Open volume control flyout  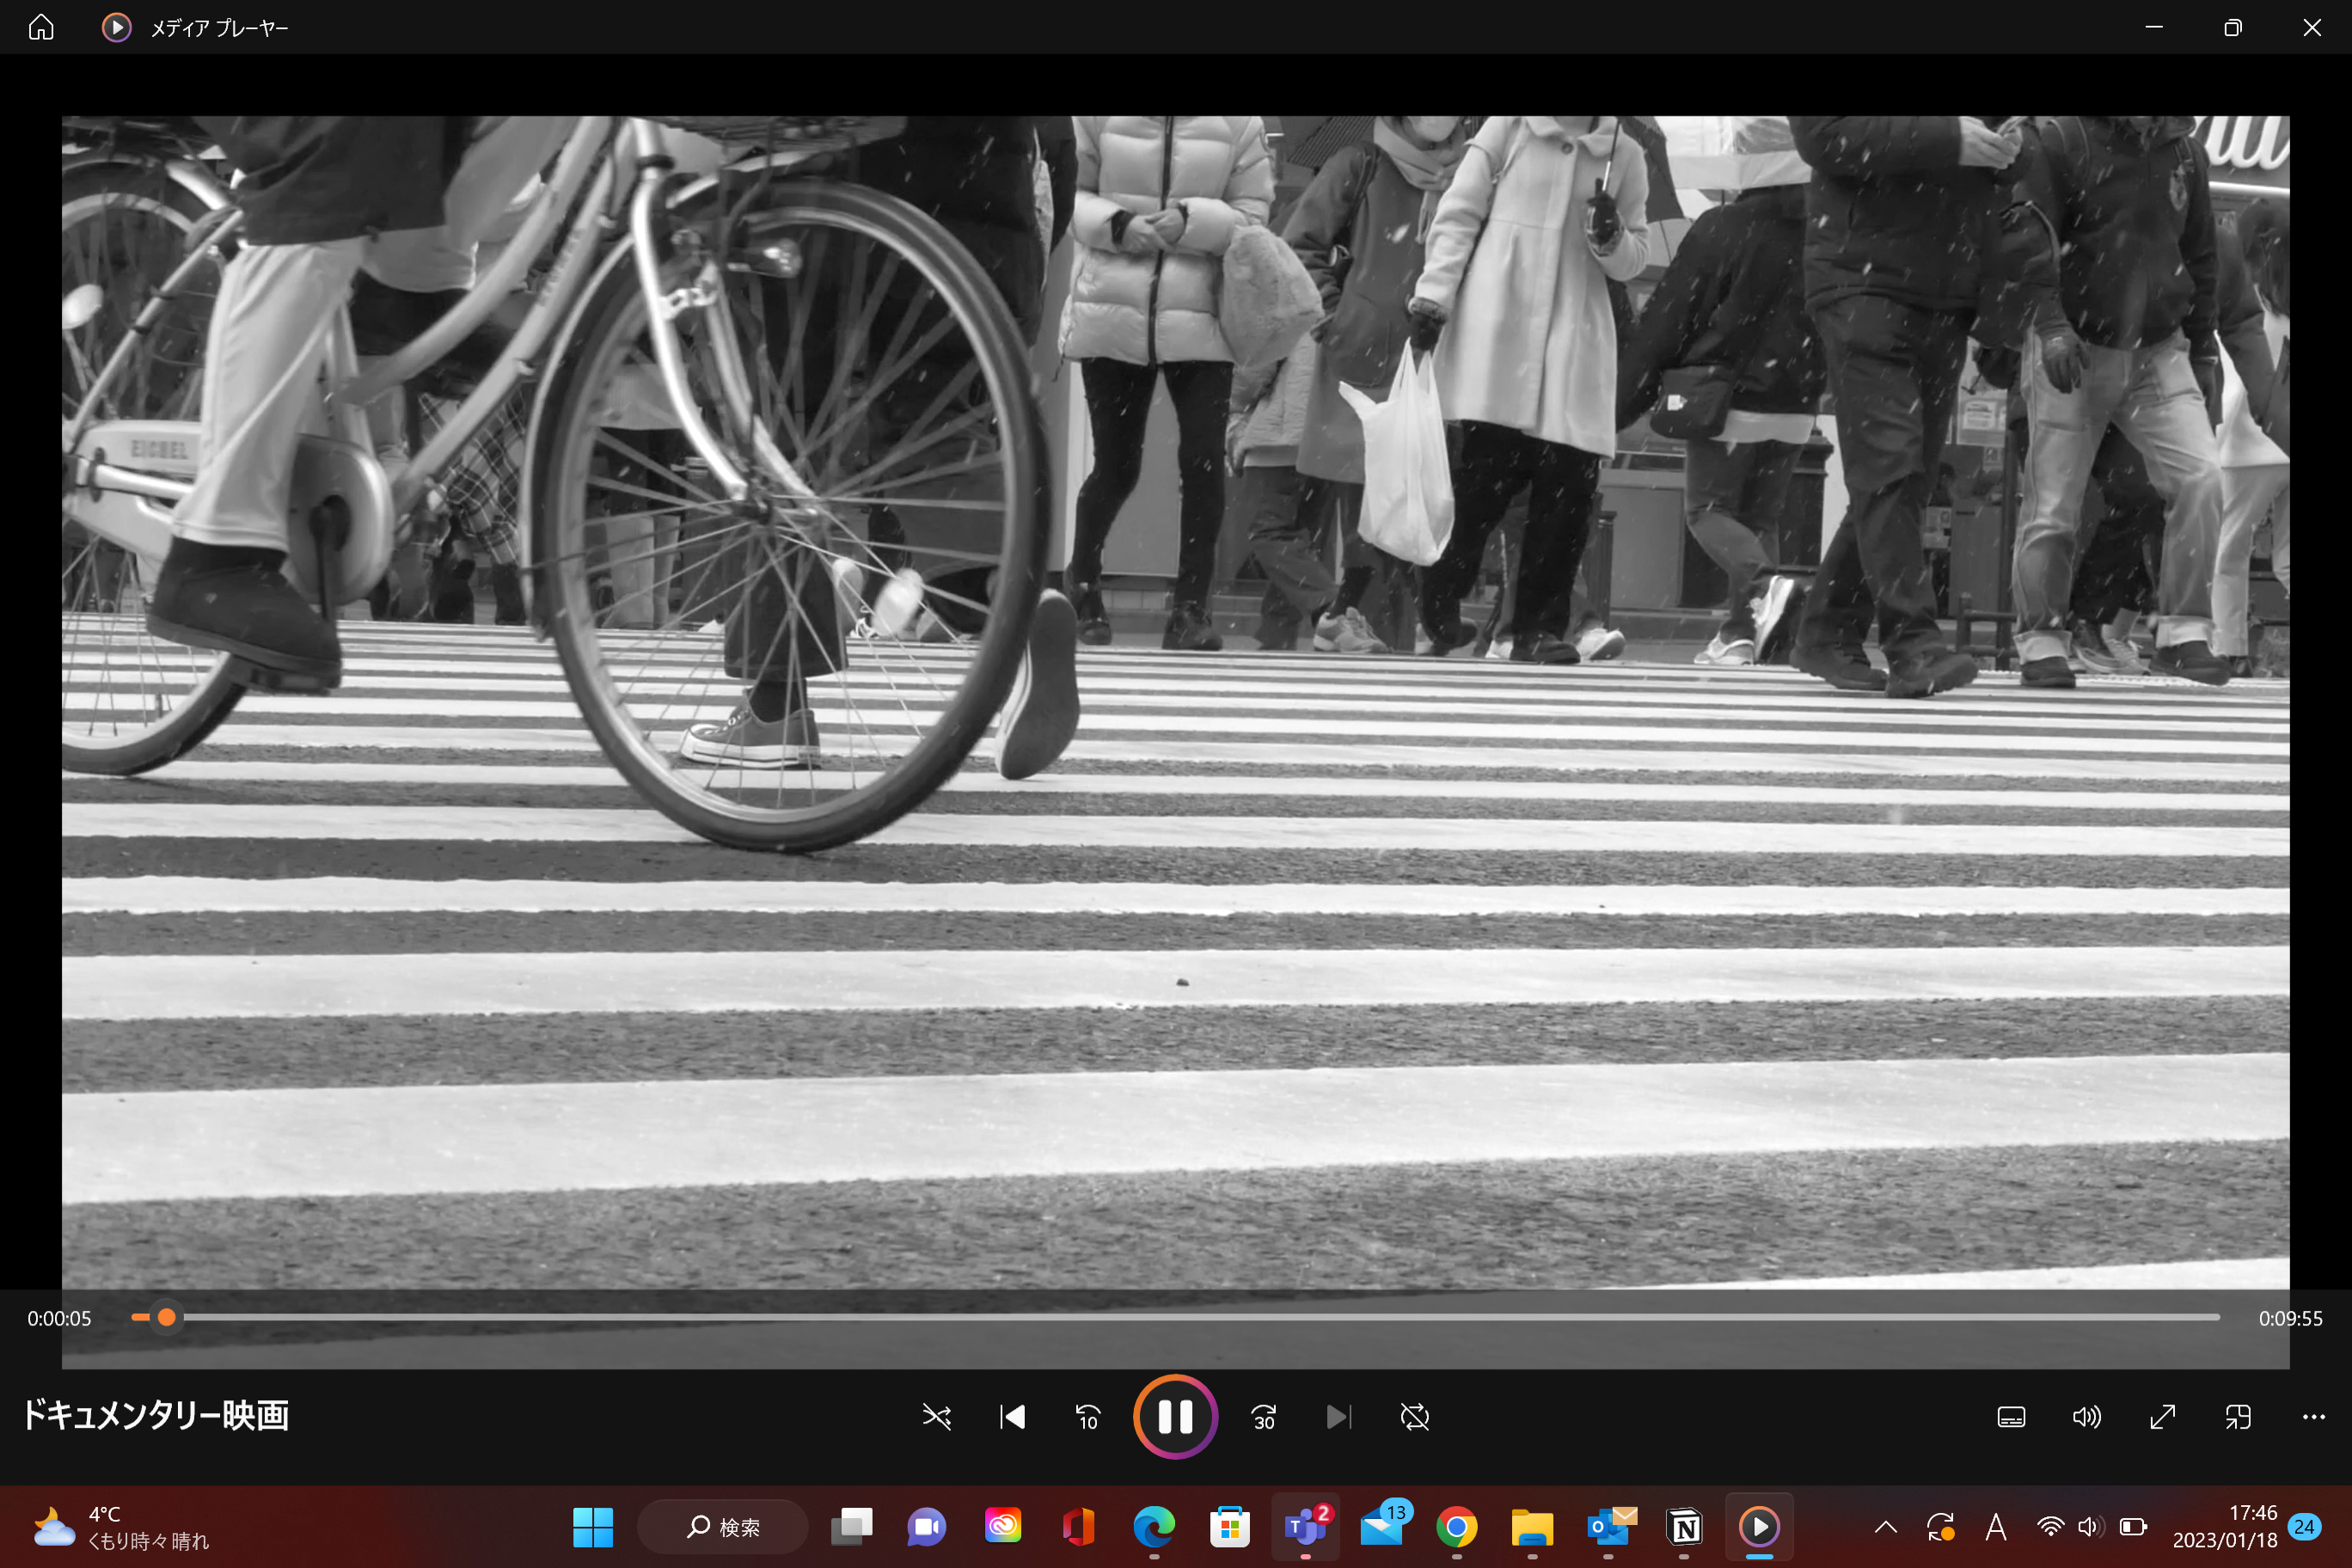(x=2086, y=1416)
